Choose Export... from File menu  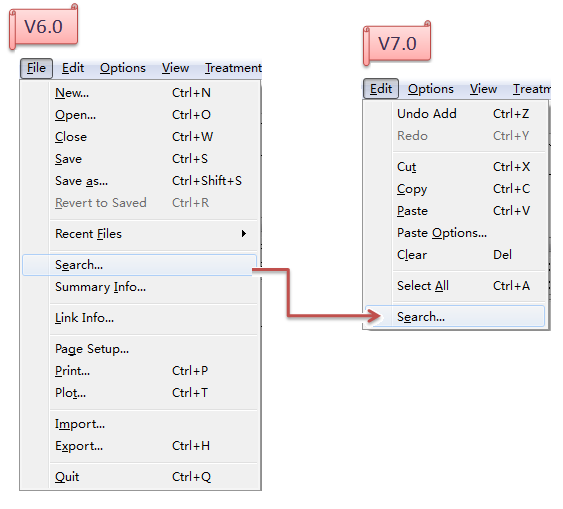tap(140, 446)
